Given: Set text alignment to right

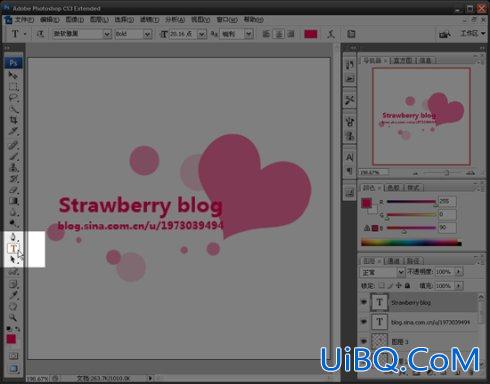Looking at the screenshot, I should (291, 34).
